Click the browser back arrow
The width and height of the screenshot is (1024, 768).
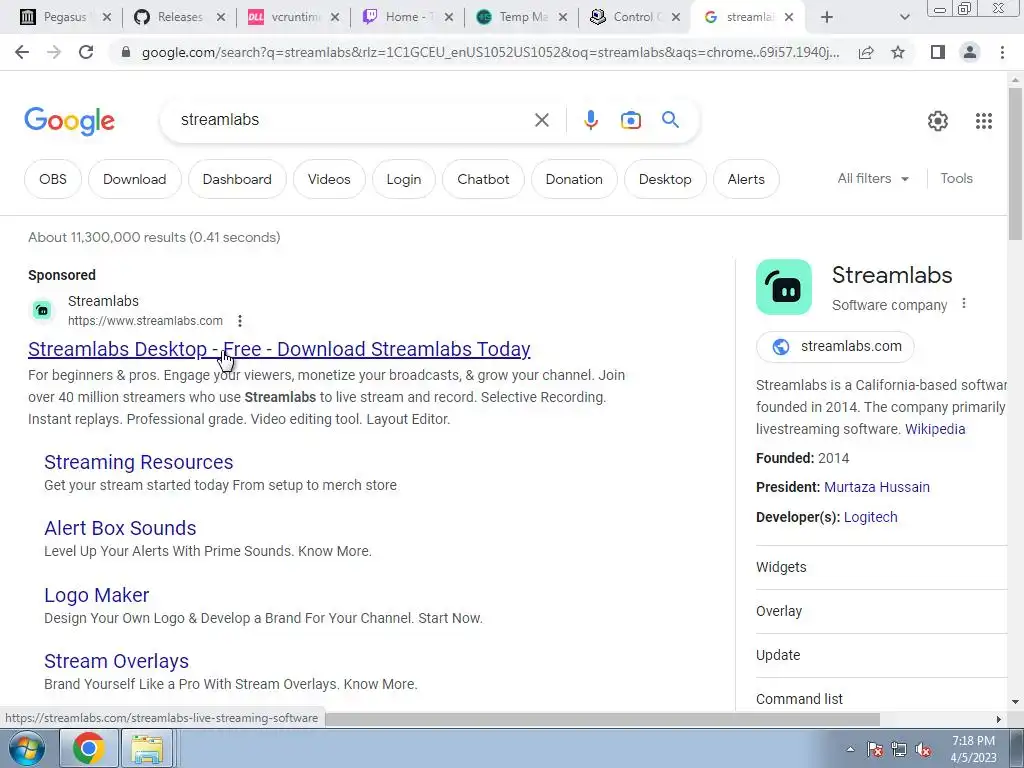22,52
